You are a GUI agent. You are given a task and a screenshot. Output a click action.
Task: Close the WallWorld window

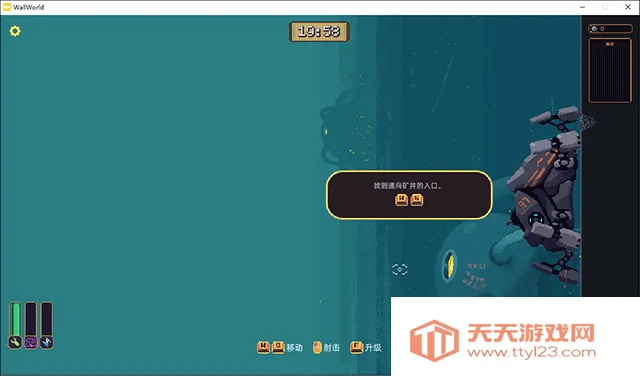[x=628, y=7]
